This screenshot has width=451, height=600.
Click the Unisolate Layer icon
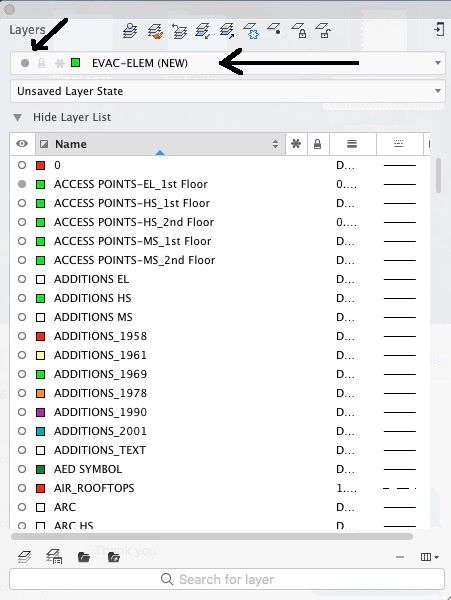tap(227, 31)
